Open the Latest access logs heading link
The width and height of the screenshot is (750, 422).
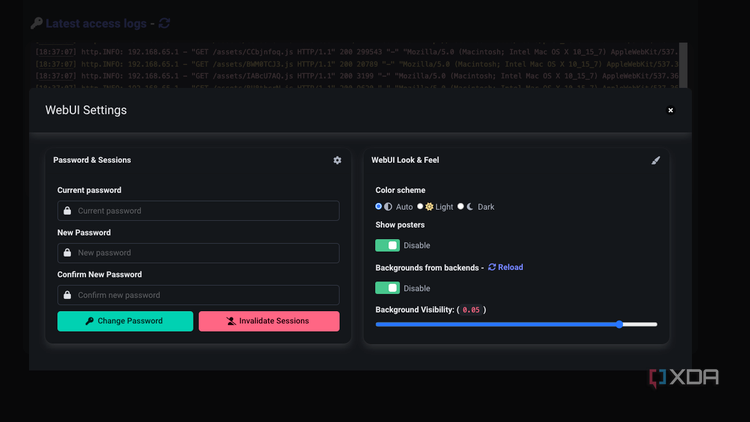point(96,23)
